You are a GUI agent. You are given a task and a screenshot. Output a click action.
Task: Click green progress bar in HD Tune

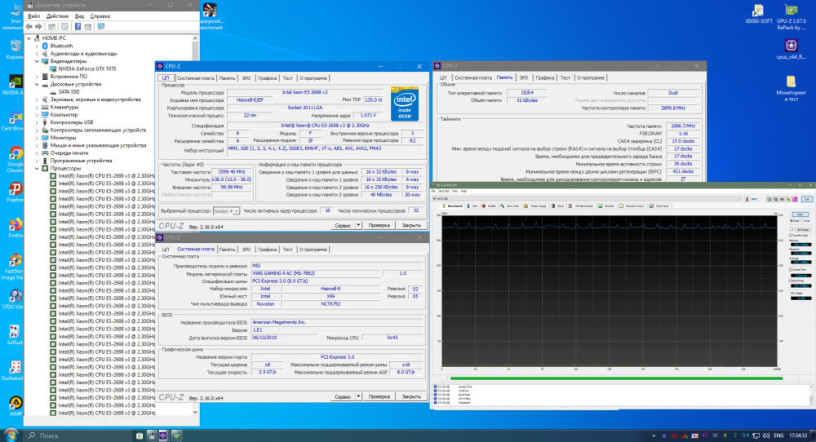pyautogui.click(x=617, y=378)
